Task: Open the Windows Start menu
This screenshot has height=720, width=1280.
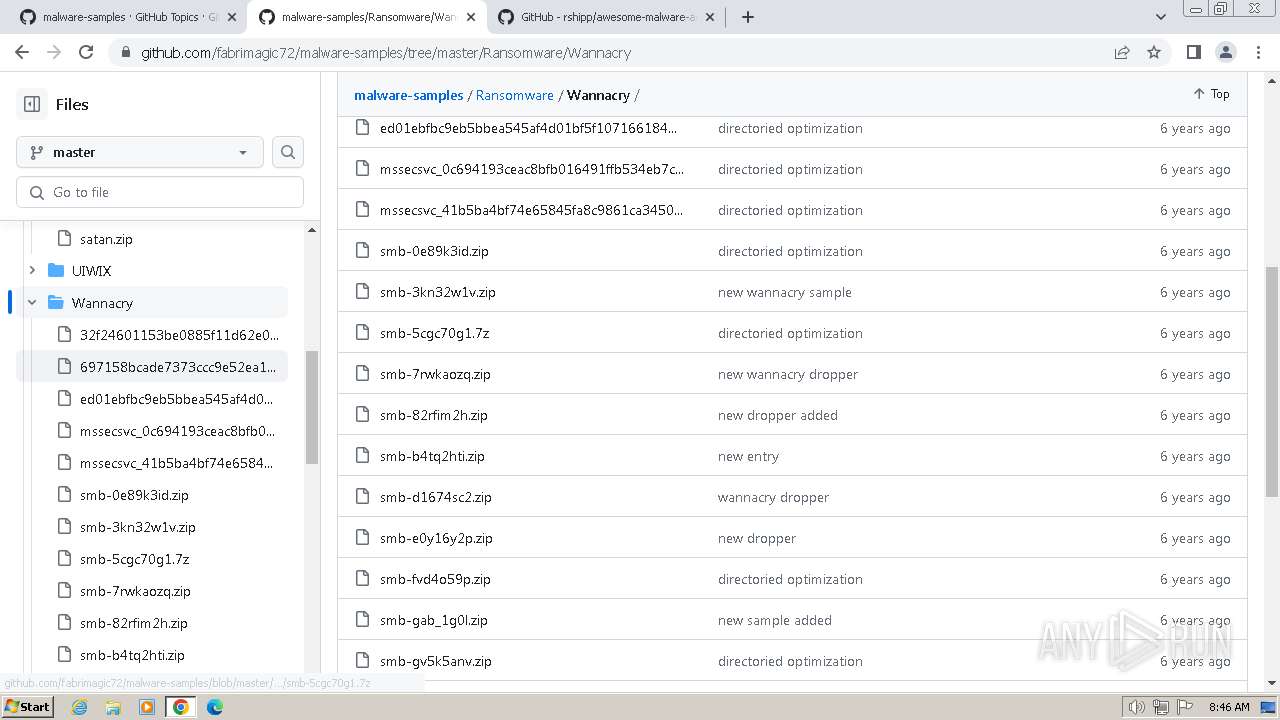Action: point(27,706)
